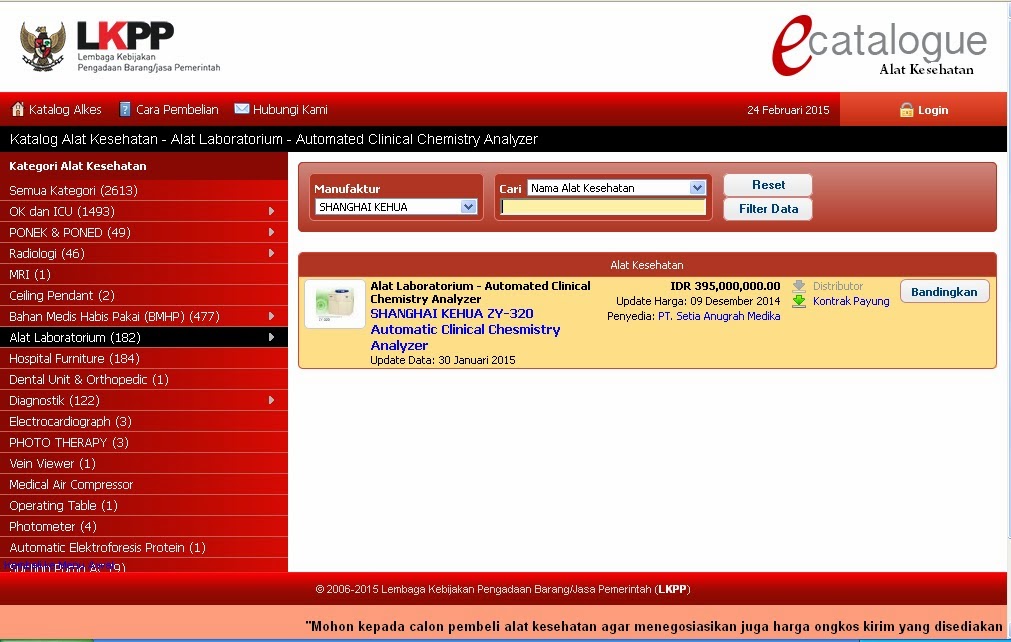Click the Distributor text link
The height and width of the screenshot is (642, 1011).
coord(838,286)
